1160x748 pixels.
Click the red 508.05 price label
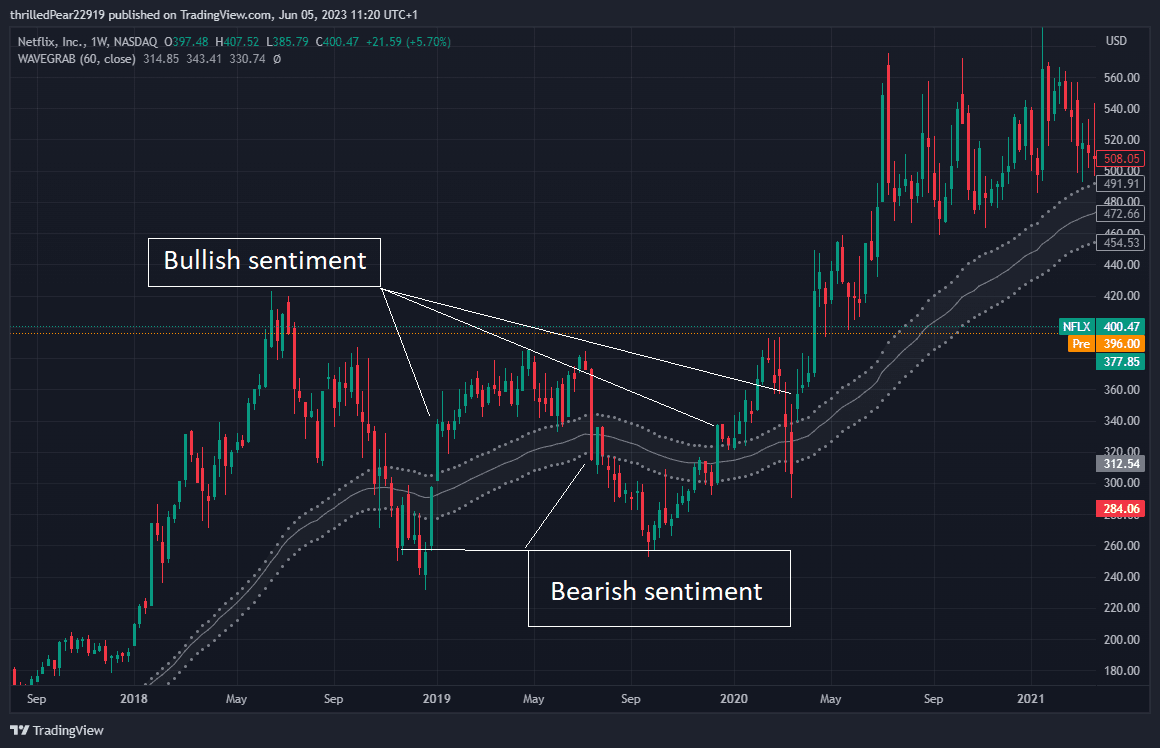1121,158
